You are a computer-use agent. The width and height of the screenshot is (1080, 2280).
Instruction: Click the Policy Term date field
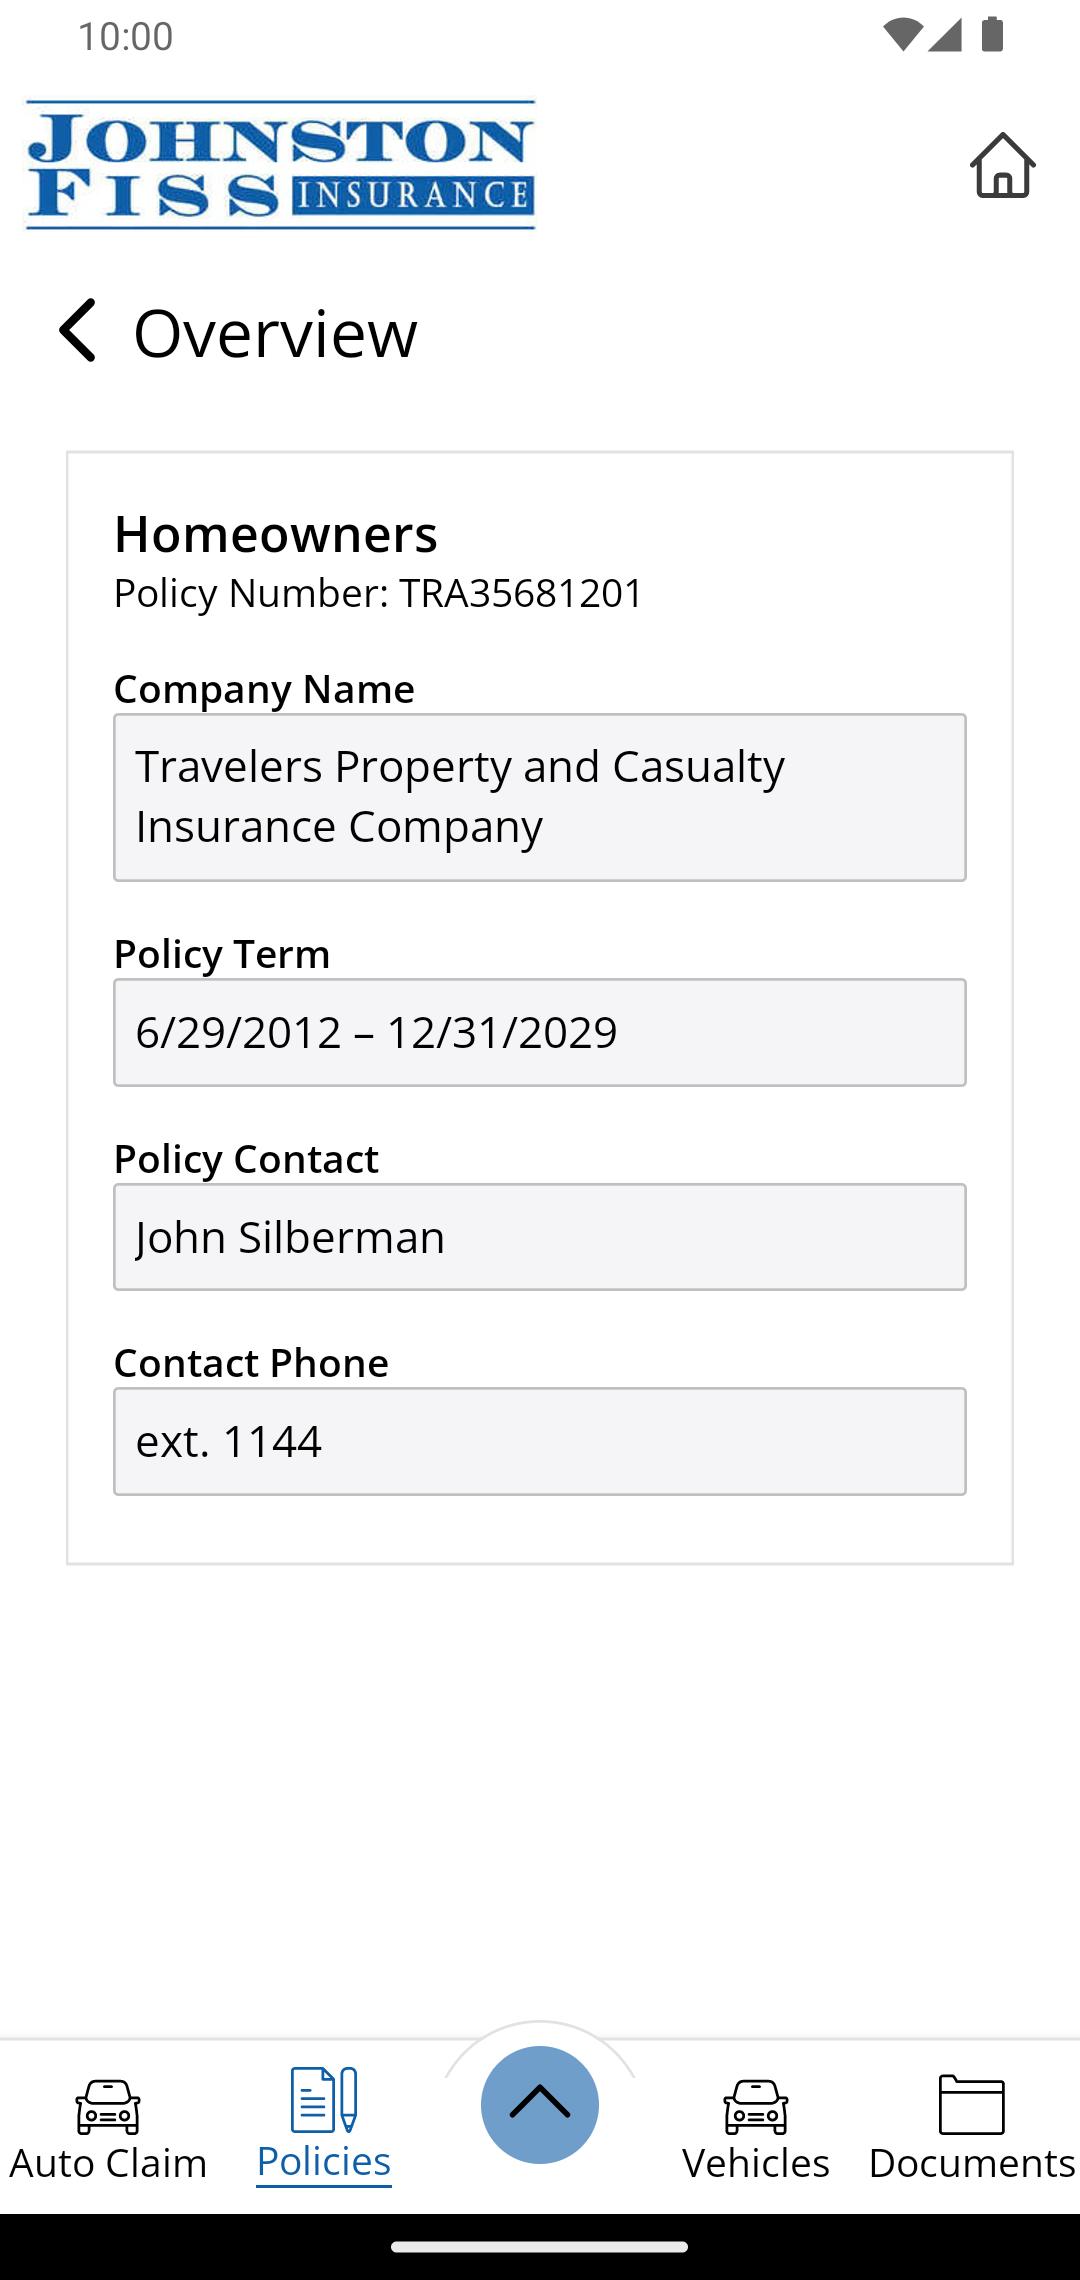click(x=540, y=1032)
